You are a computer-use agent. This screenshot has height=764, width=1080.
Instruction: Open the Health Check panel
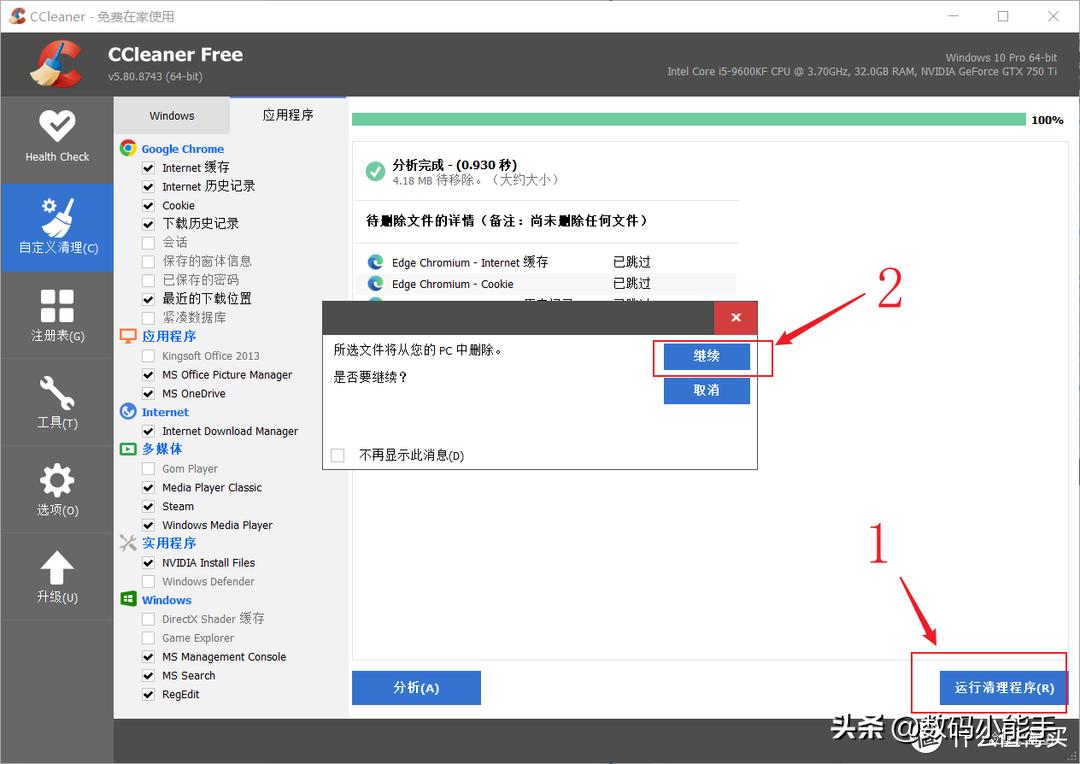(56, 140)
